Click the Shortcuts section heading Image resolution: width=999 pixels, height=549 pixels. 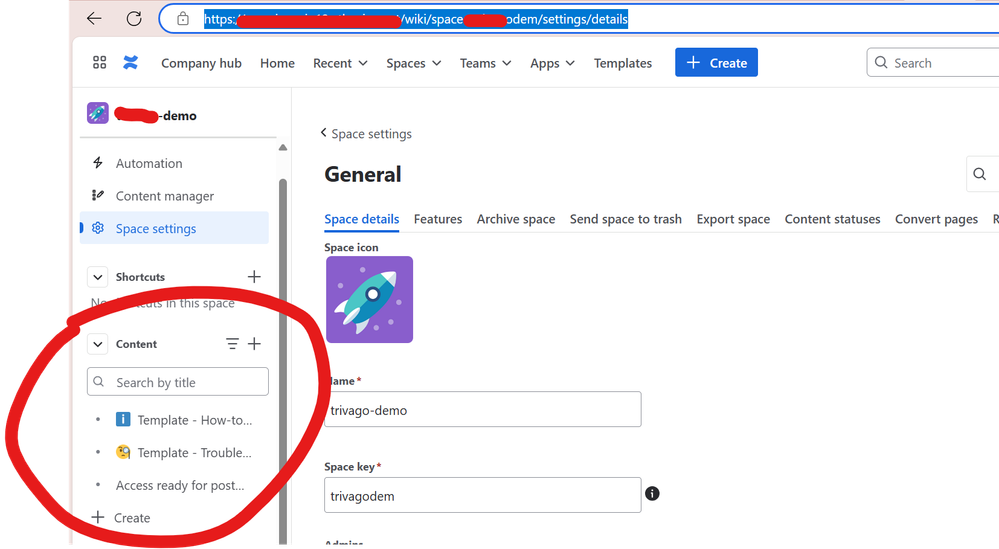(140, 277)
